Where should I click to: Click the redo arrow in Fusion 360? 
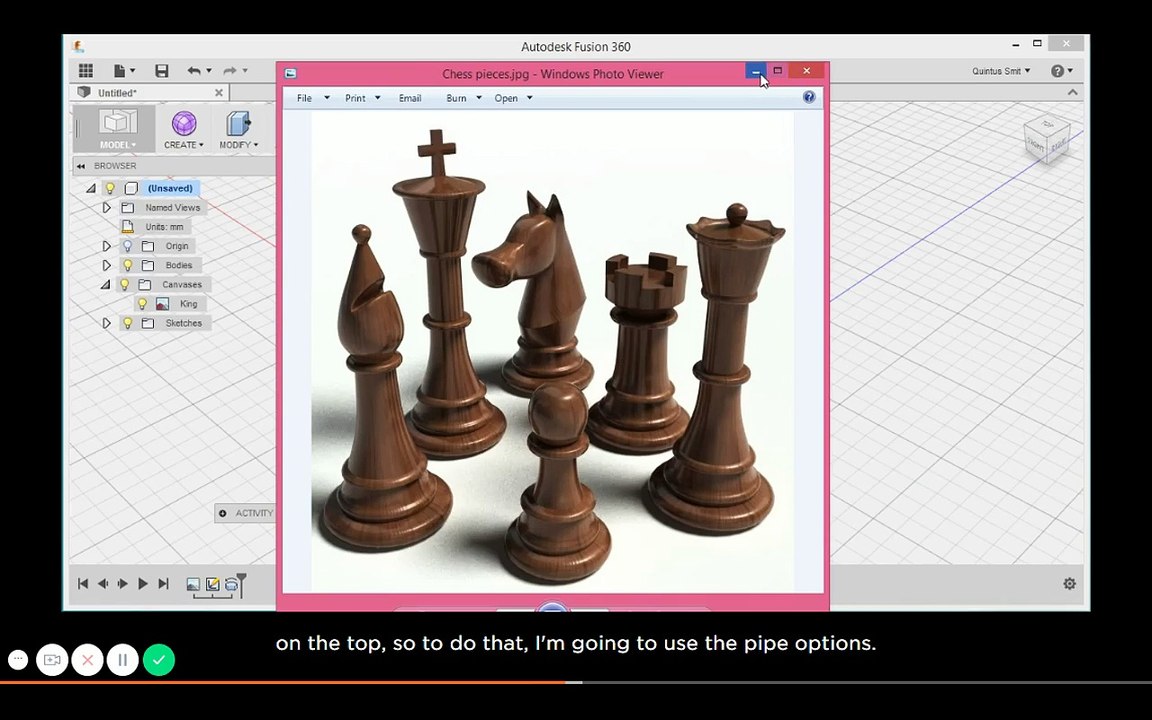230,71
